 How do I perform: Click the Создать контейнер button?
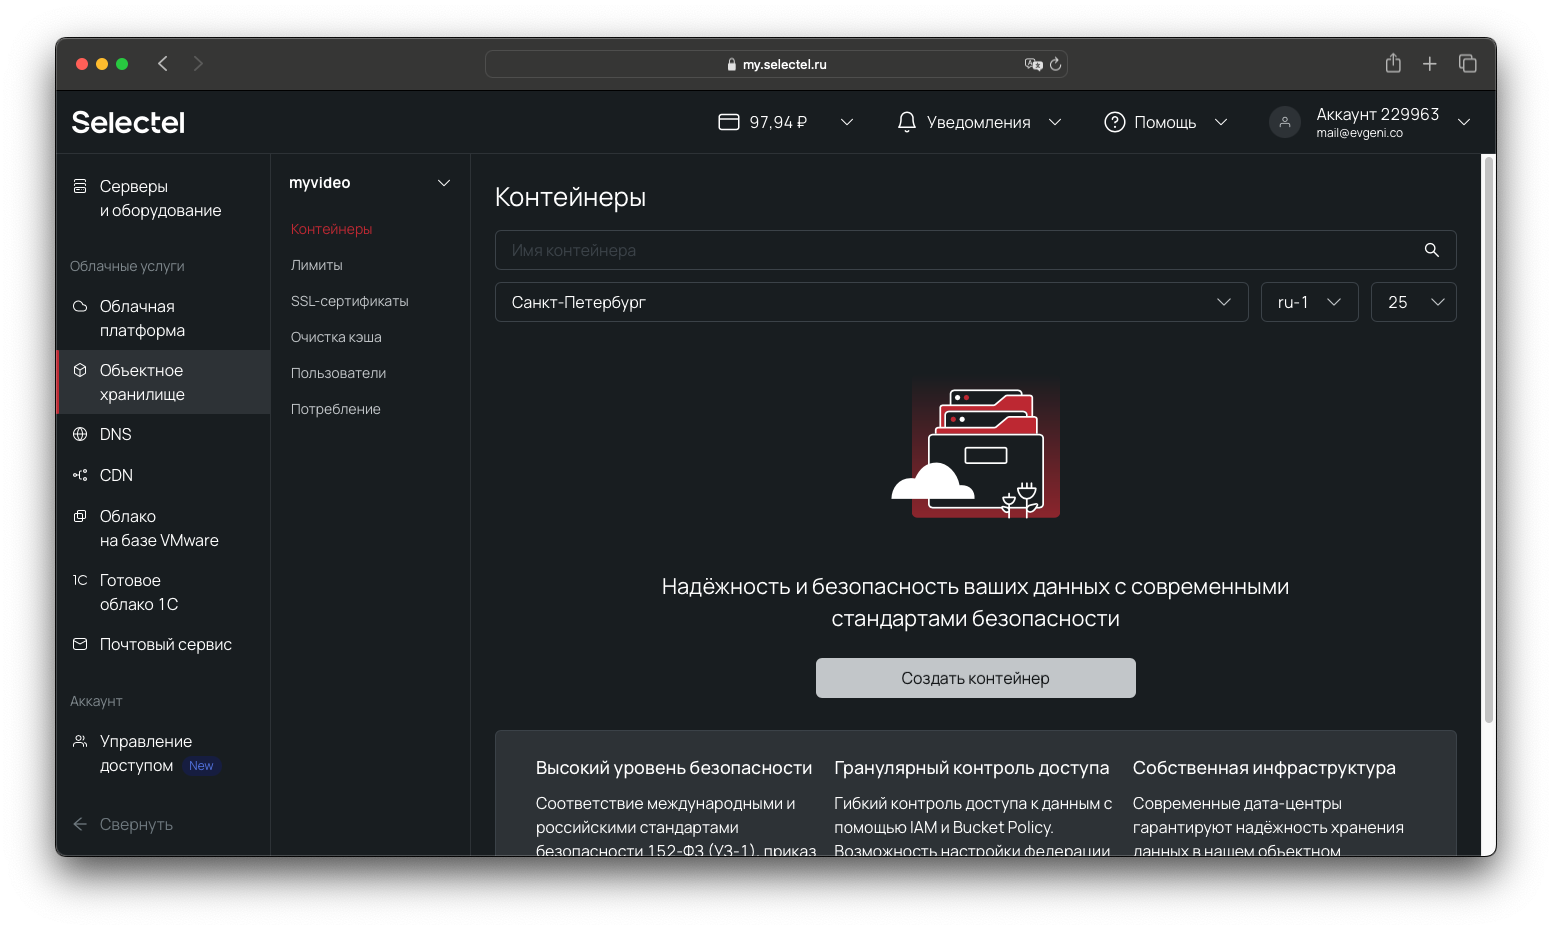coord(976,678)
